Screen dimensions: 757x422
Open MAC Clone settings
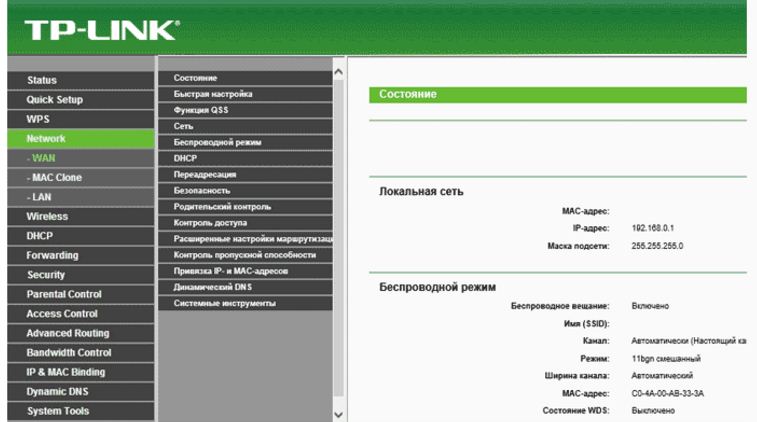55,177
